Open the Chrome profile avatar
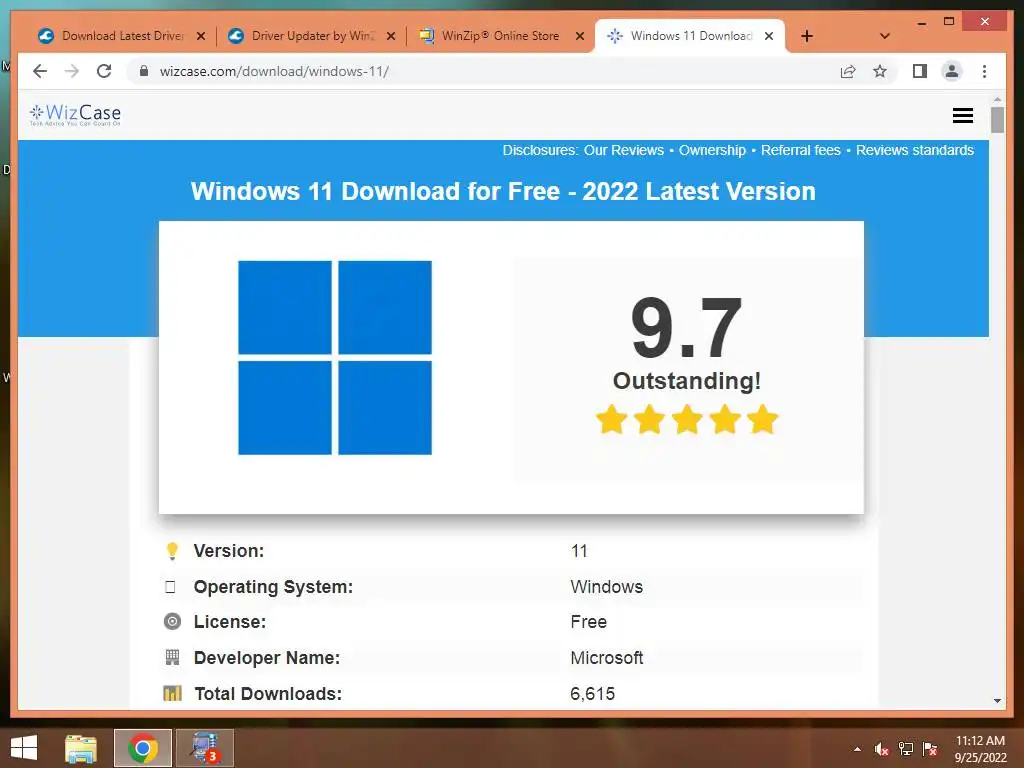 click(952, 71)
